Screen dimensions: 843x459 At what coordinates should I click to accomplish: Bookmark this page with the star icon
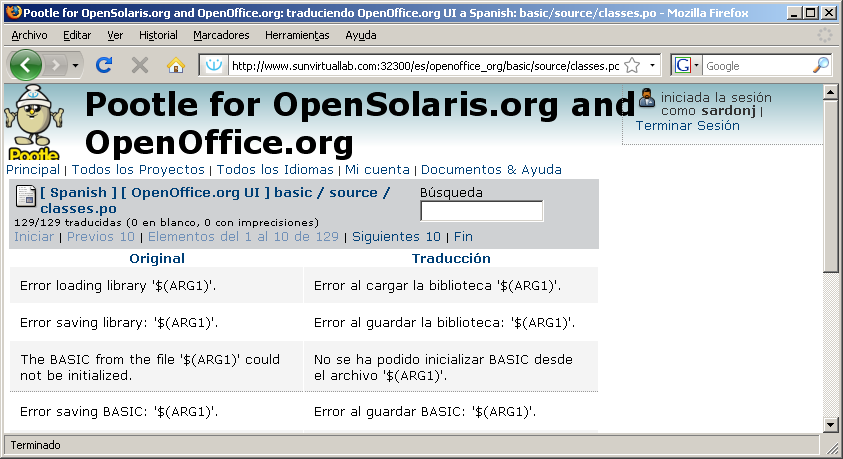click(x=632, y=66)
